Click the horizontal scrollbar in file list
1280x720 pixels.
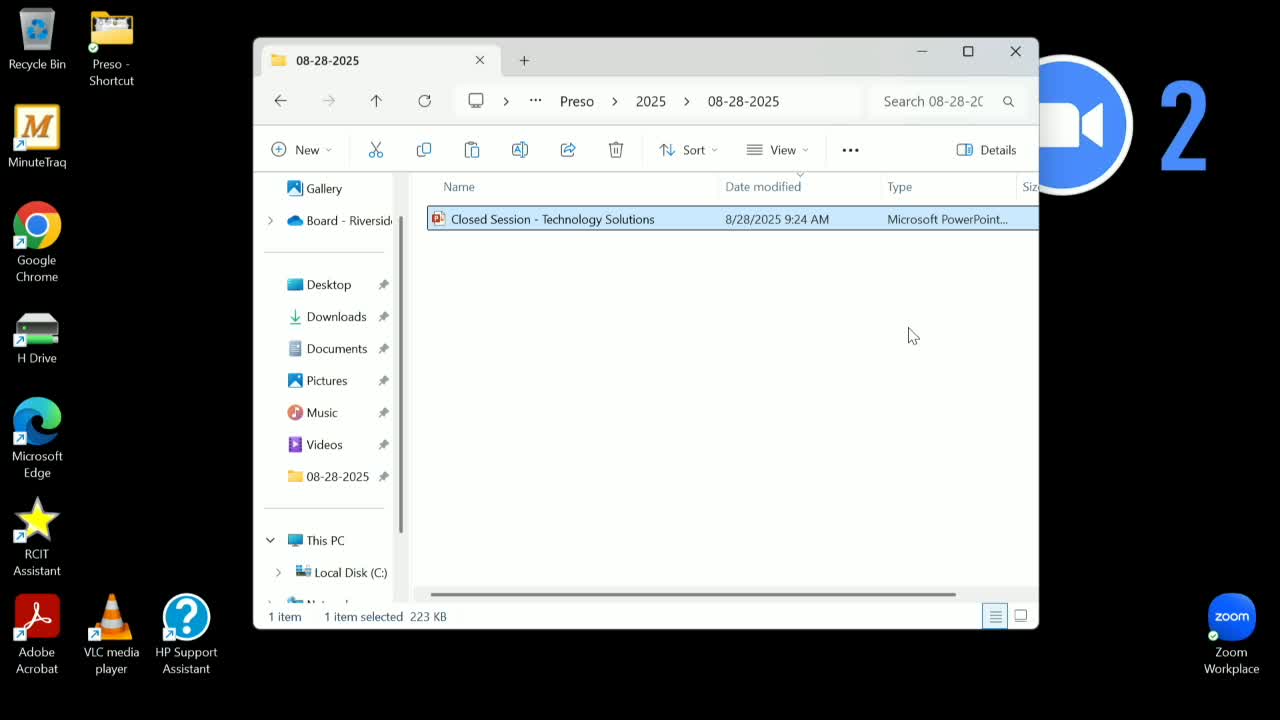(x=692, y=594)
